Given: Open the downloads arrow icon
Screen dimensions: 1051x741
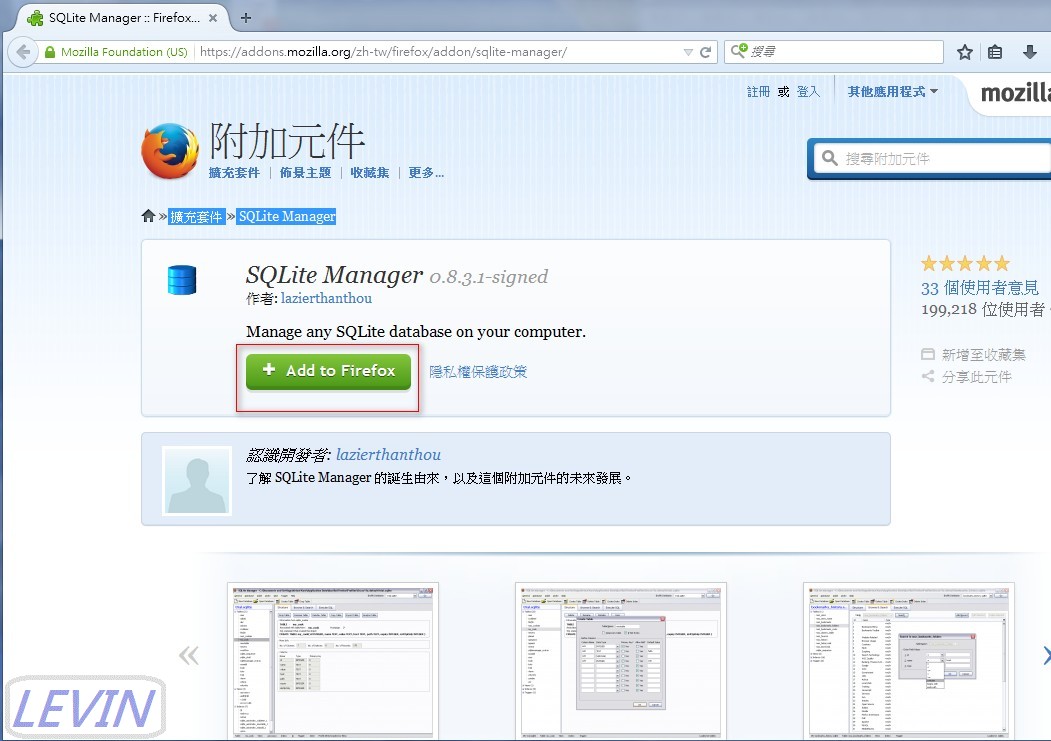Looking at the screenshot, I should click(x=1030, y=52).
